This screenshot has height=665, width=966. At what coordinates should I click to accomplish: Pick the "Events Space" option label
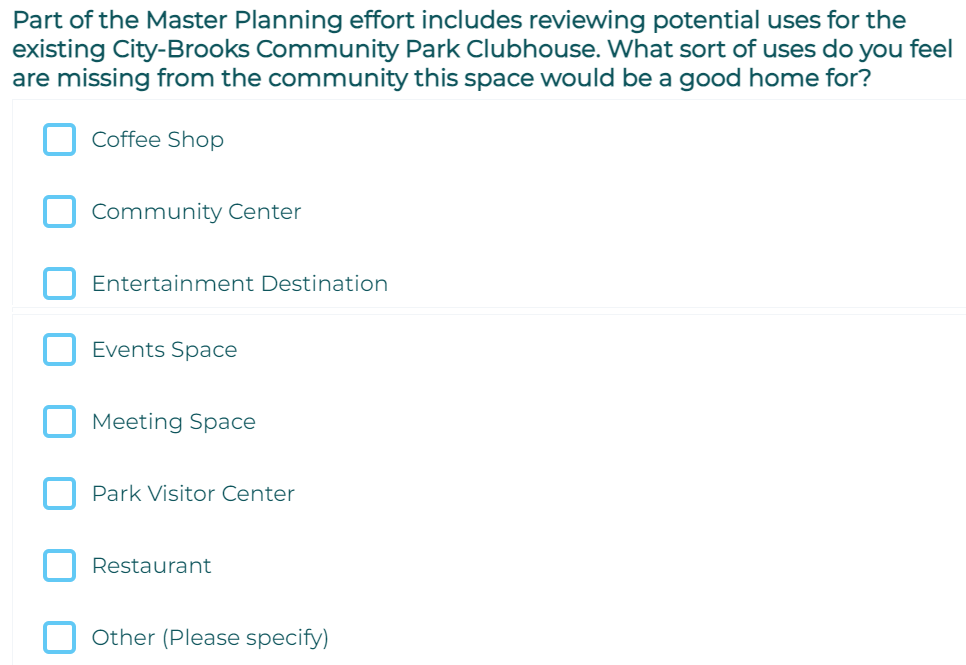[164, 350]
